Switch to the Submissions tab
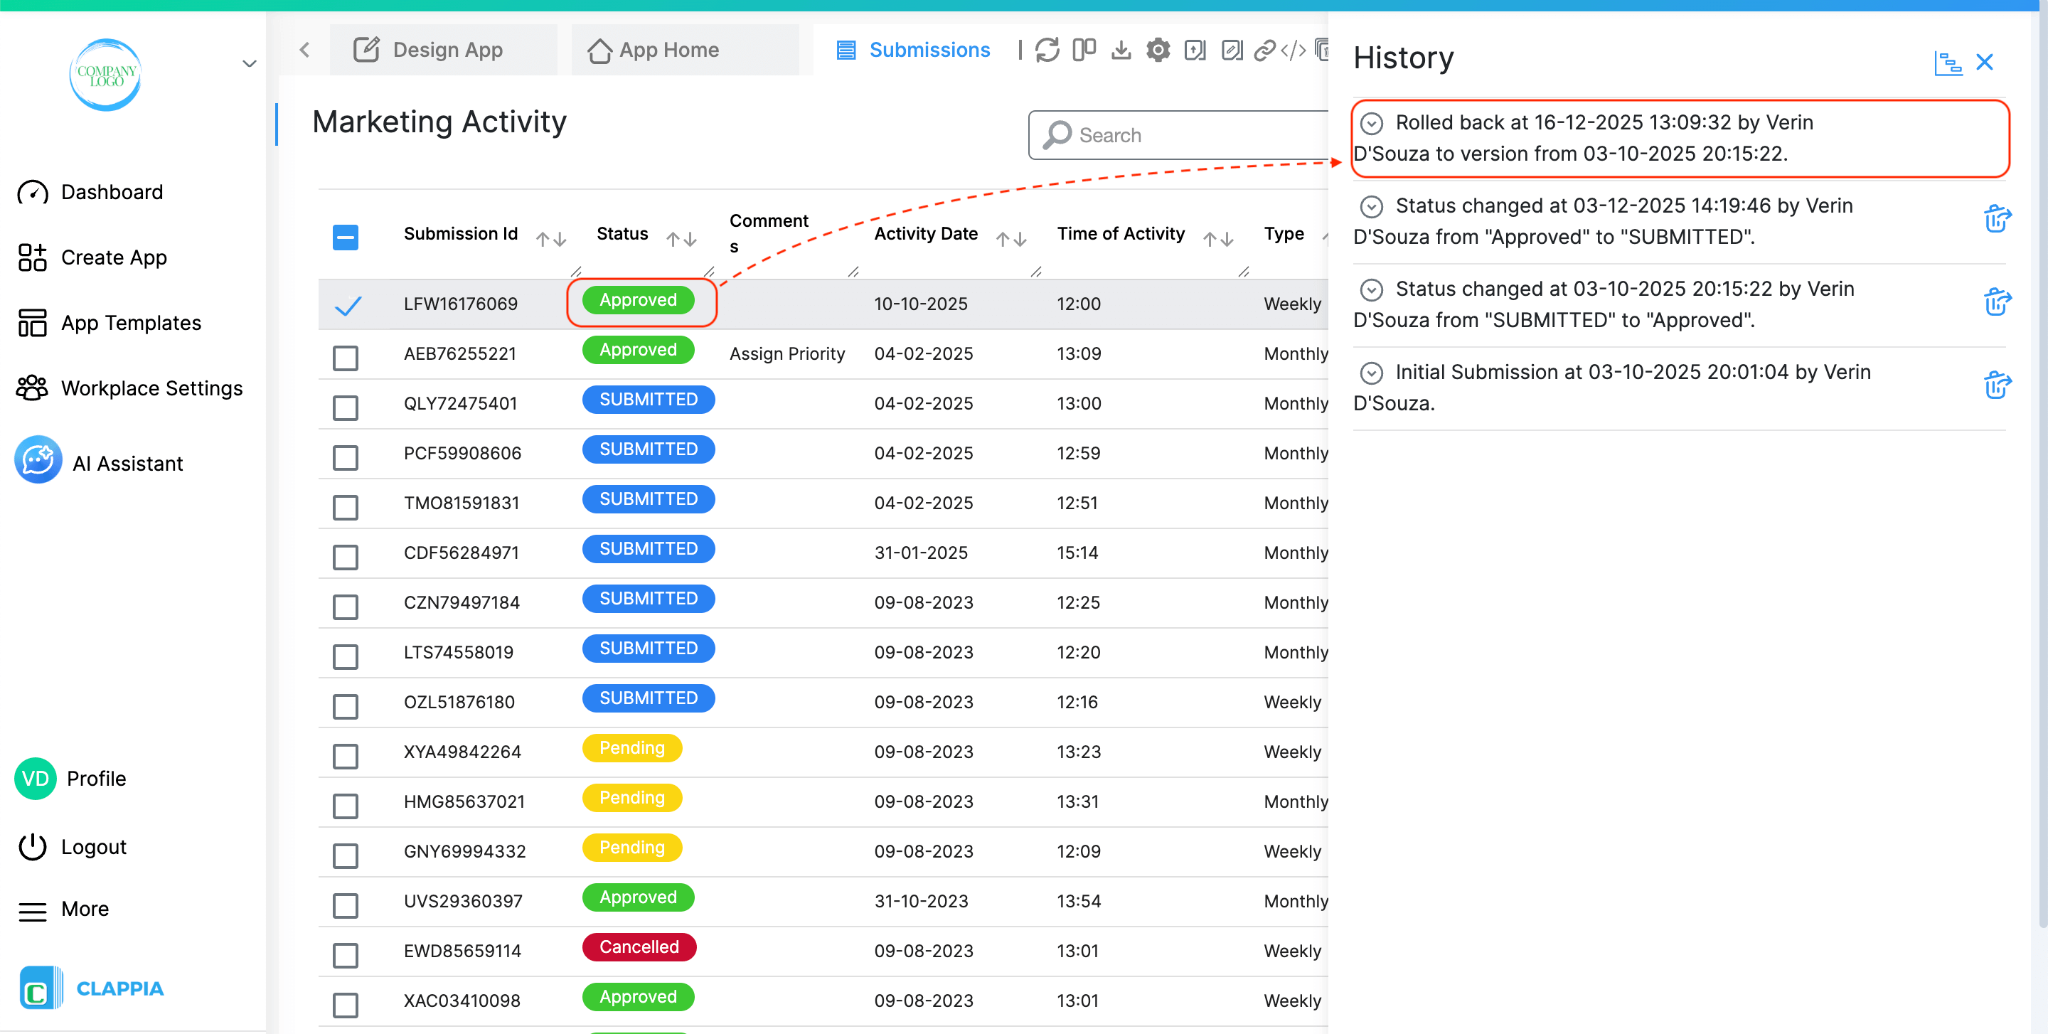The height and width of the screenshot is (1034, 2048). tap(913, 50)
